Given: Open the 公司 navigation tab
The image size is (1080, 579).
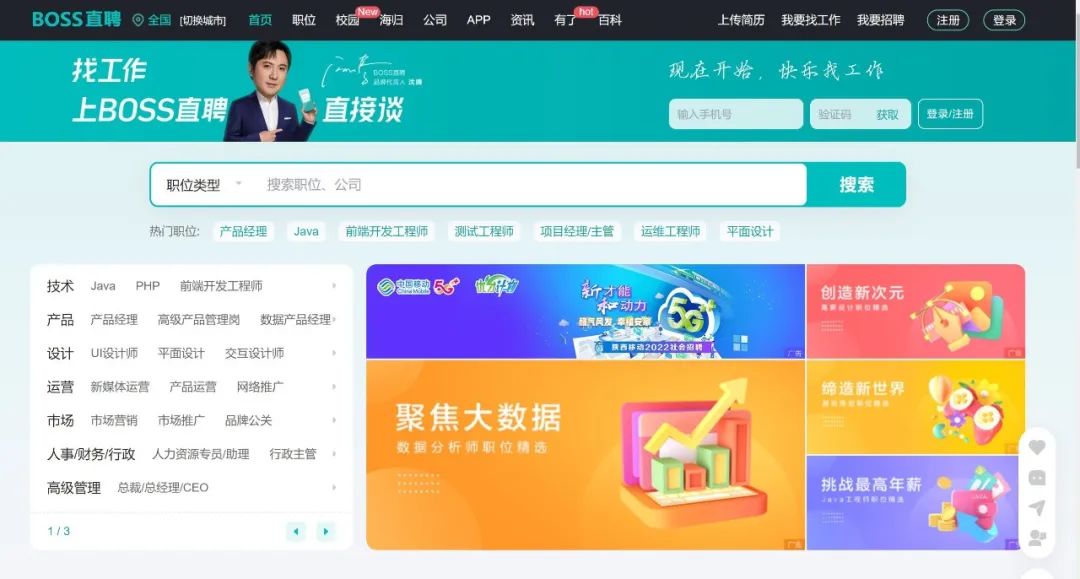Looking at the screenshot, I should tap(435, 20).
